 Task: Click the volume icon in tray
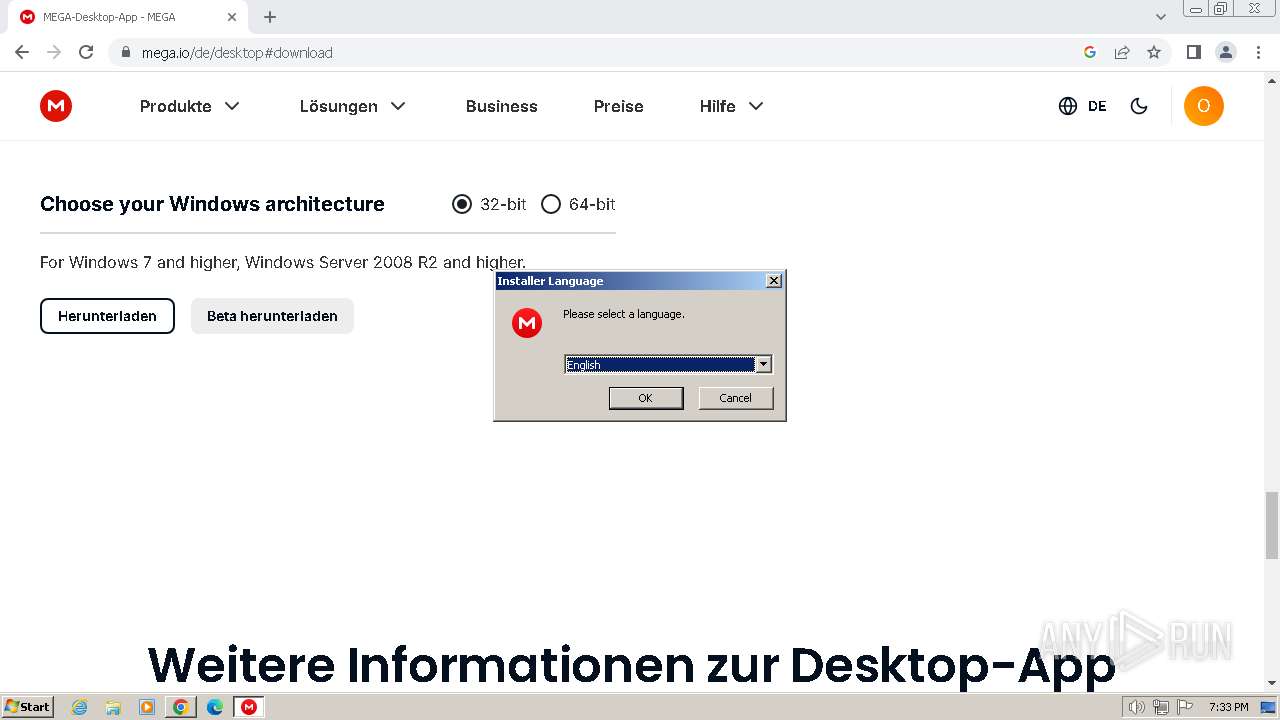[x=1137, y=707]
